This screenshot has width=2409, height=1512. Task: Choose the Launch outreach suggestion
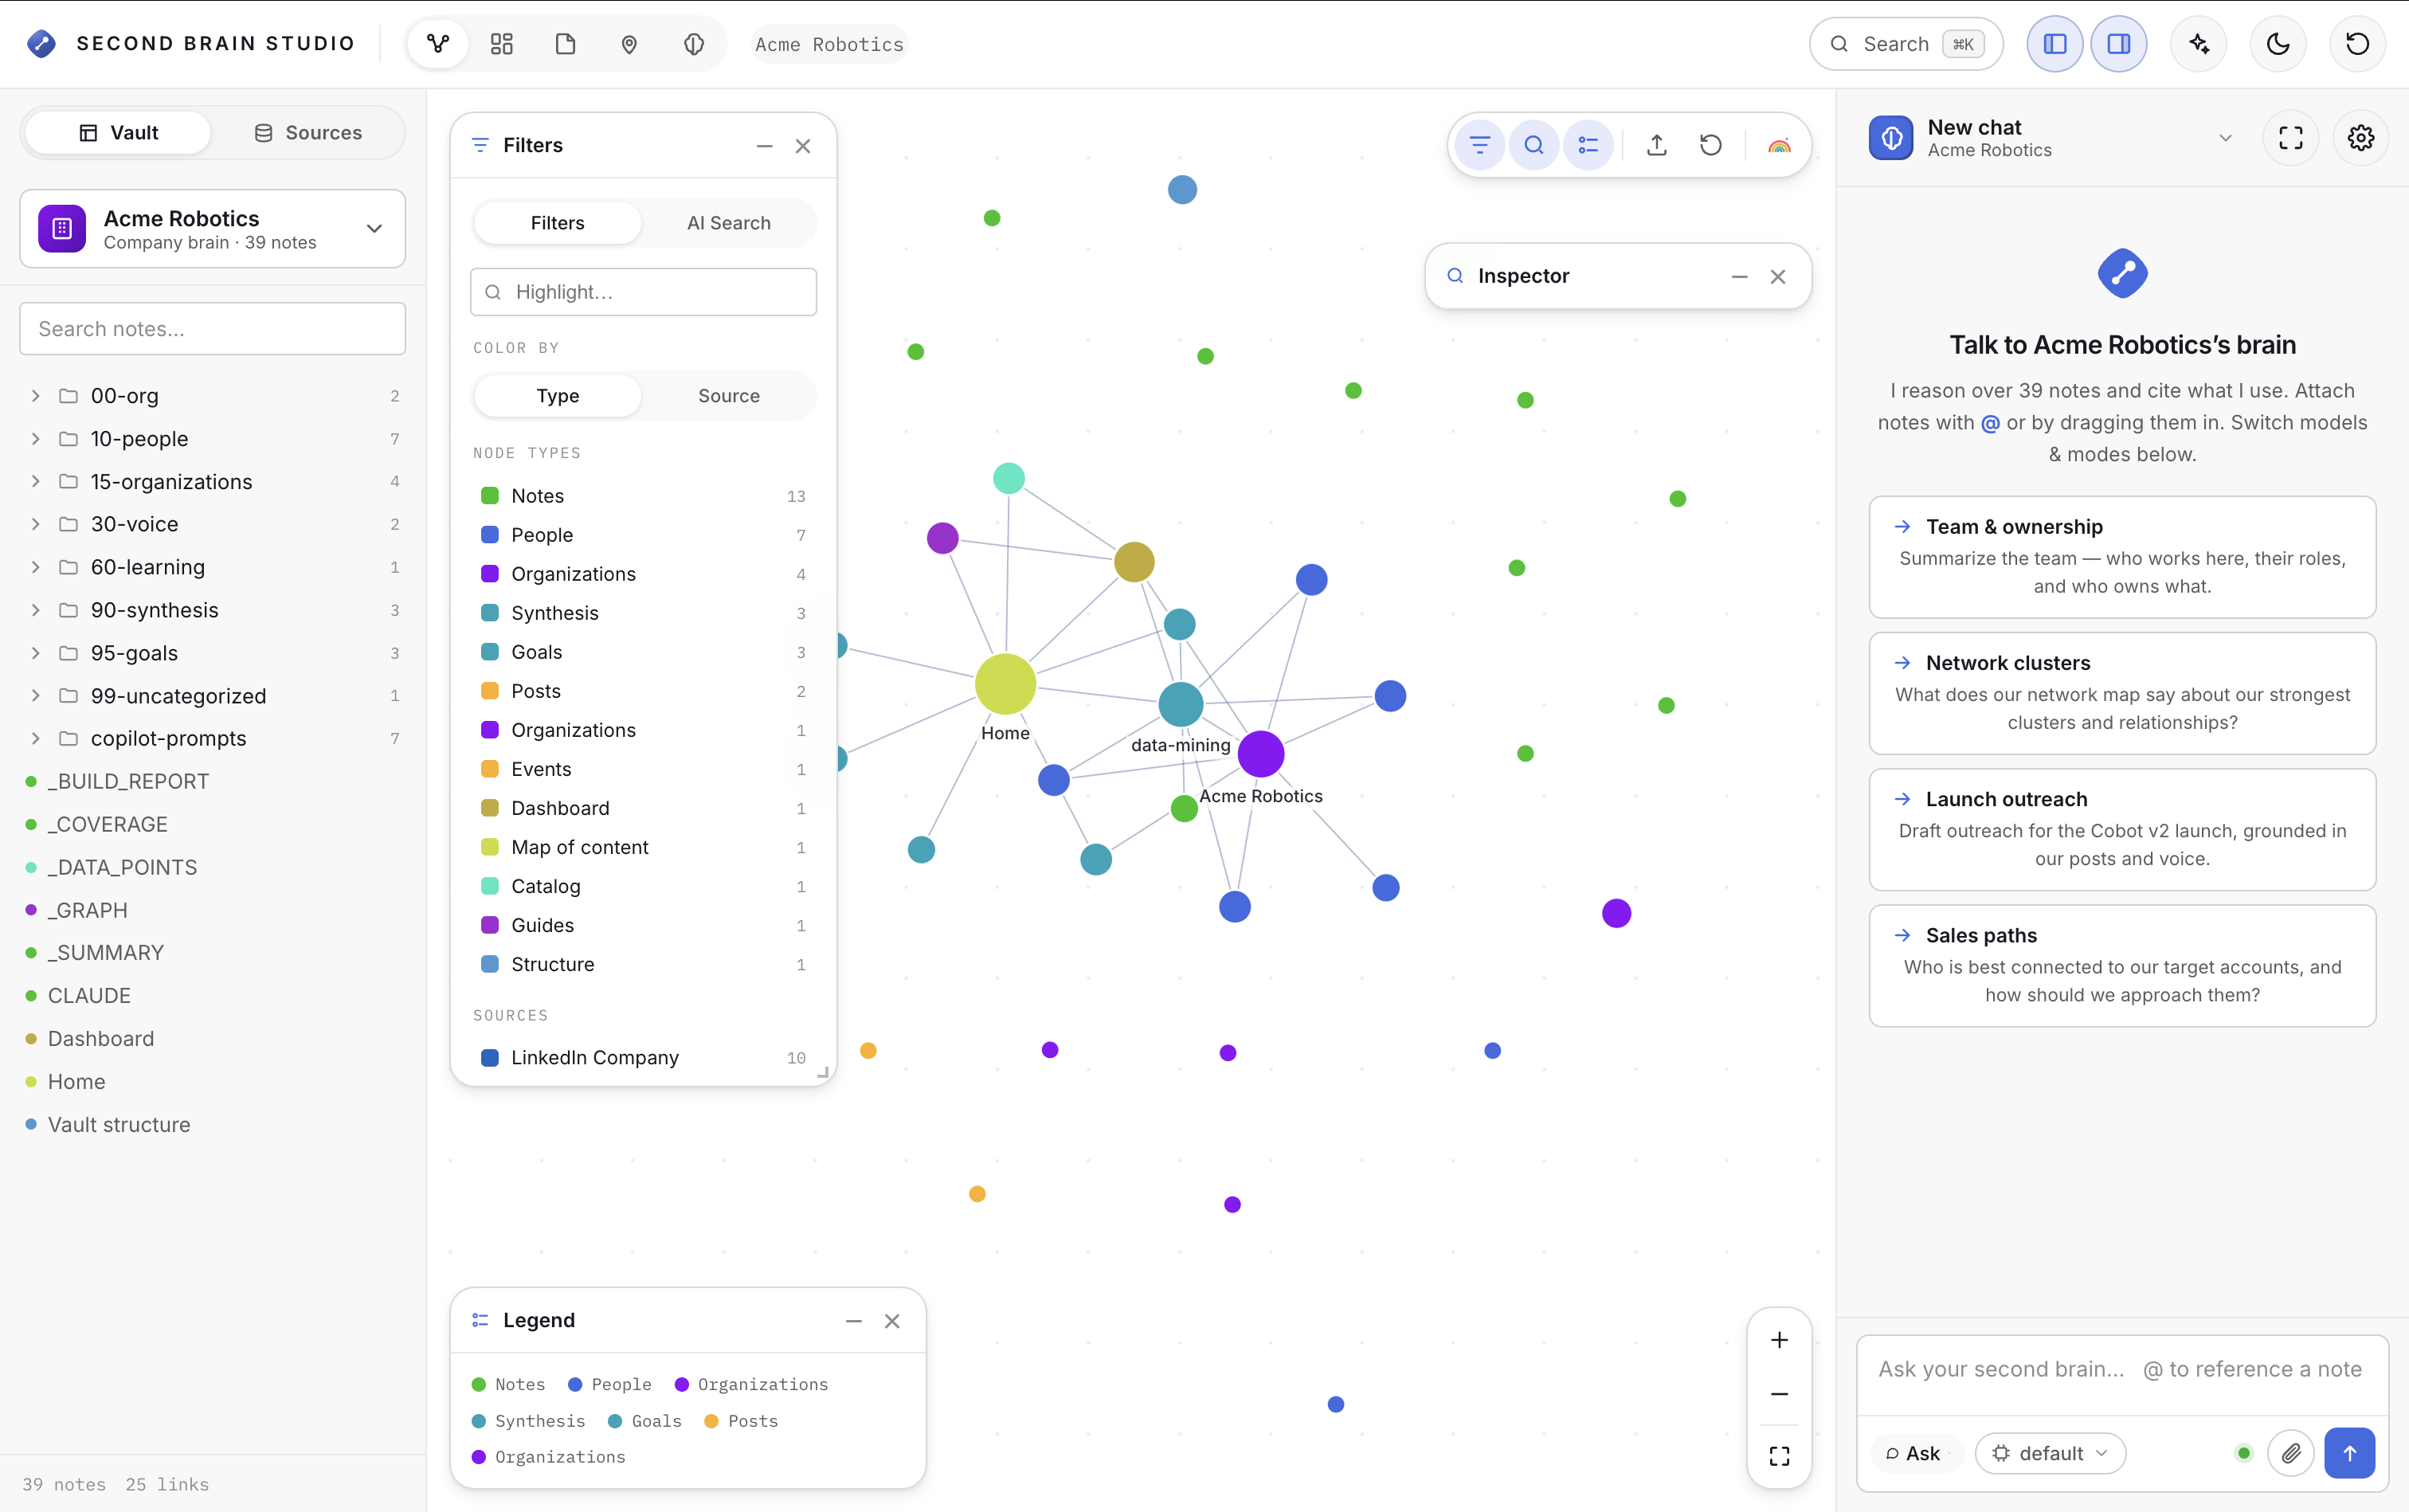point(2122,829)
